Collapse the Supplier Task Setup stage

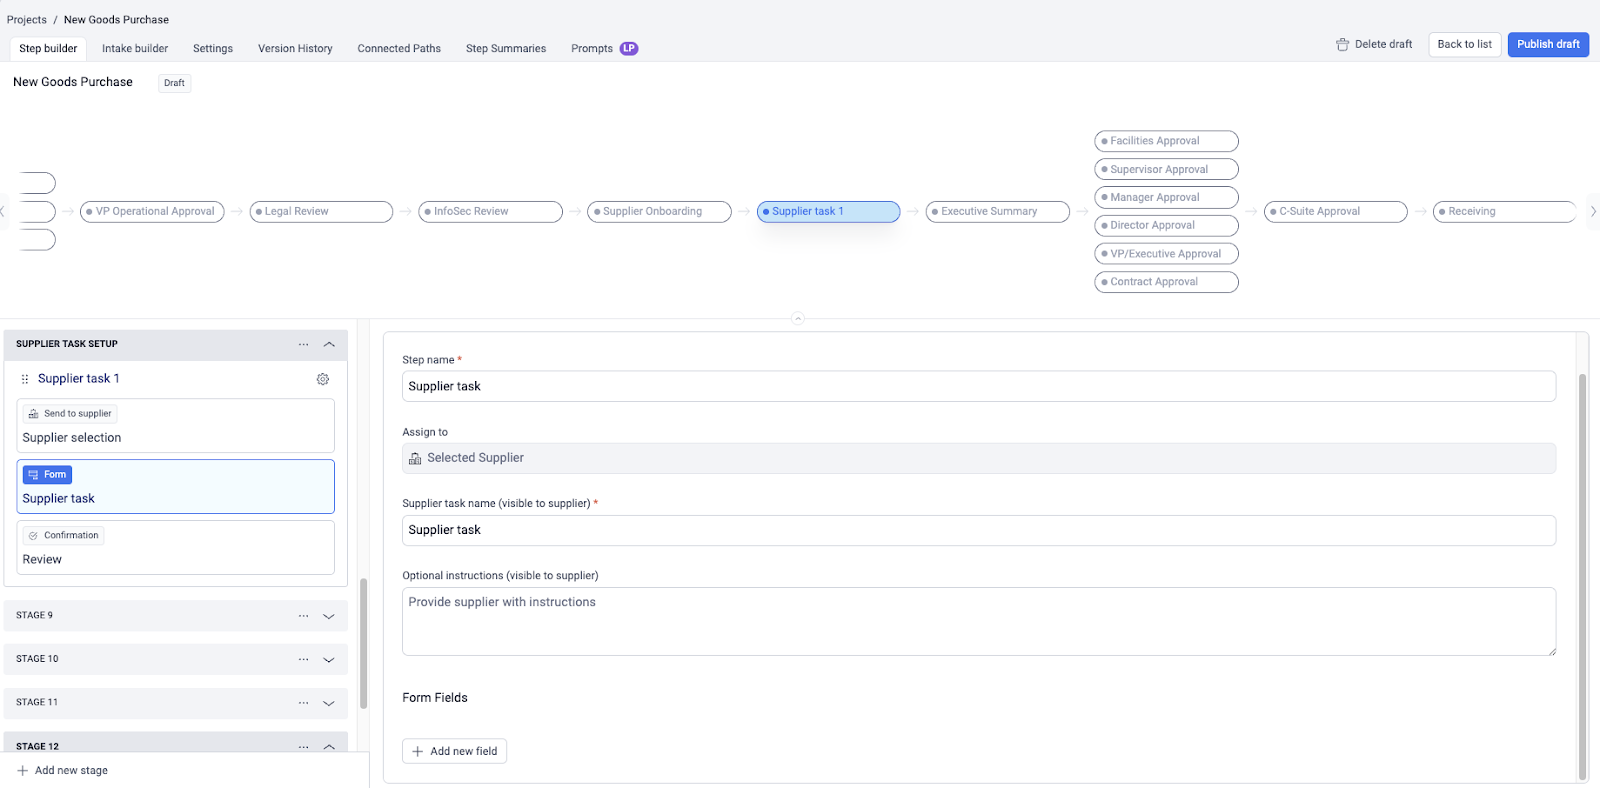(329, 344)
